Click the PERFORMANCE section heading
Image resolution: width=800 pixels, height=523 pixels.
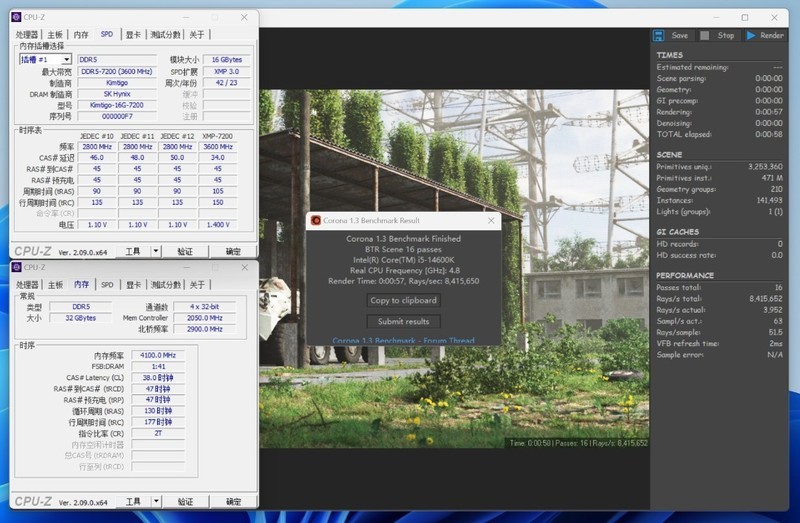[x=685, y=275]
